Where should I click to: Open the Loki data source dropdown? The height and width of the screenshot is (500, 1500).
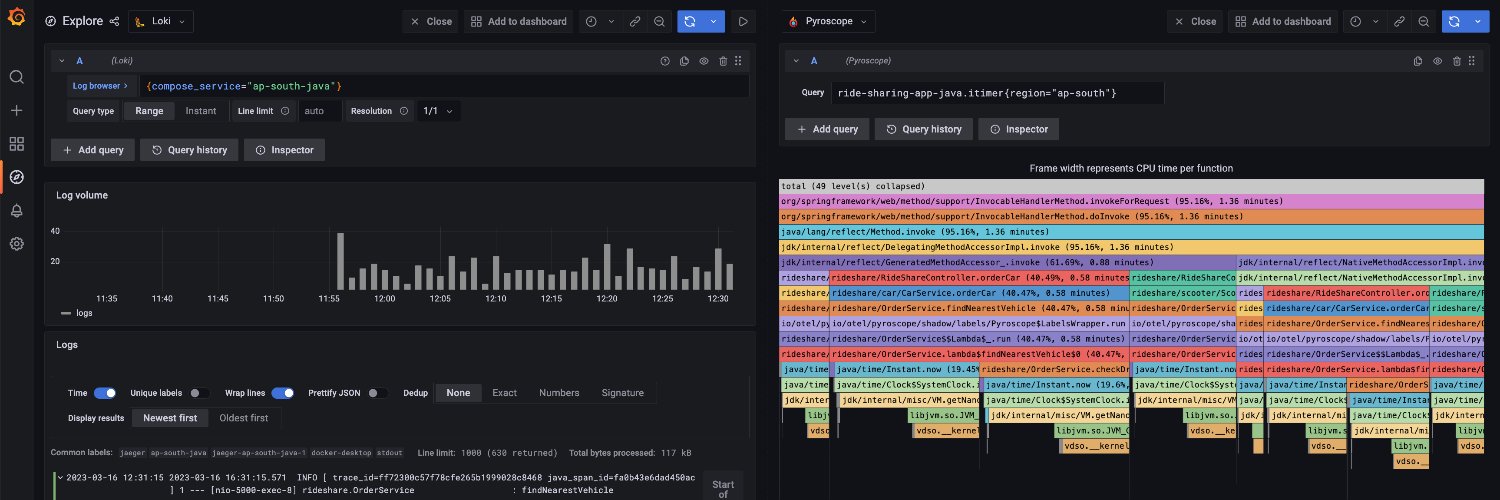161,21
